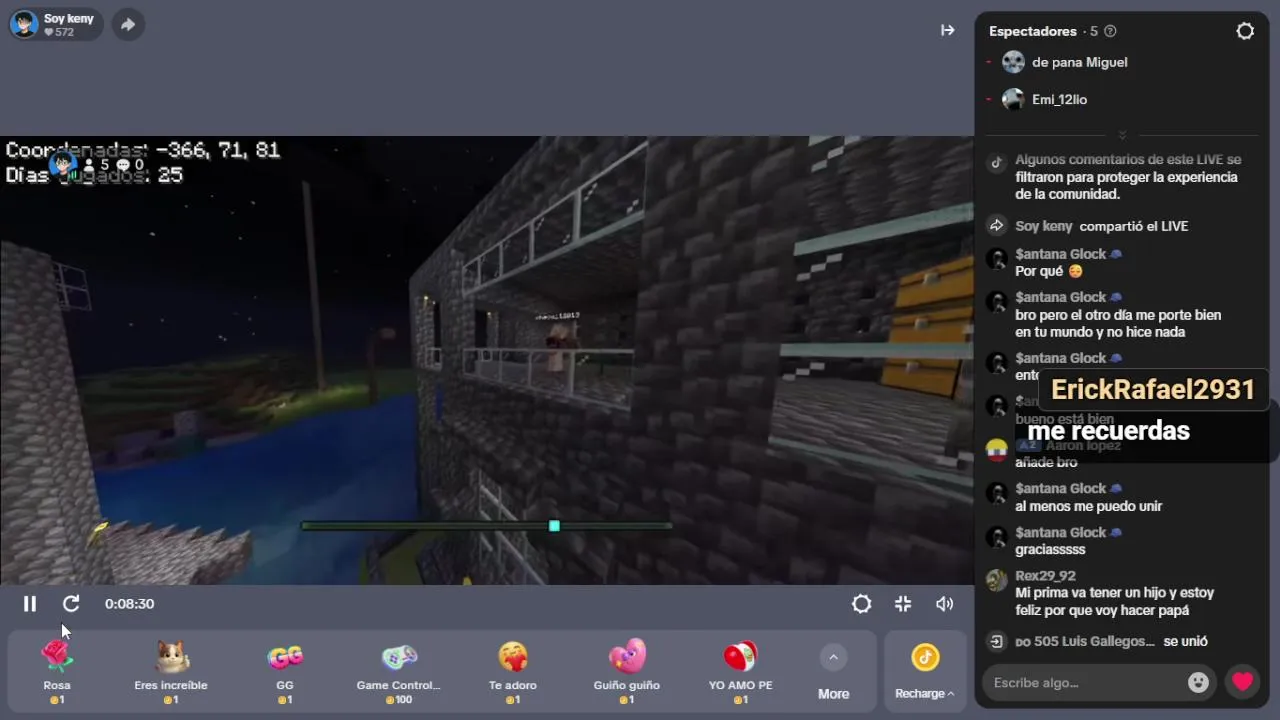The image size is (1280, 720).
Task: Click $antana Glock name above 'Por qué'
Action: [1061, 254]
